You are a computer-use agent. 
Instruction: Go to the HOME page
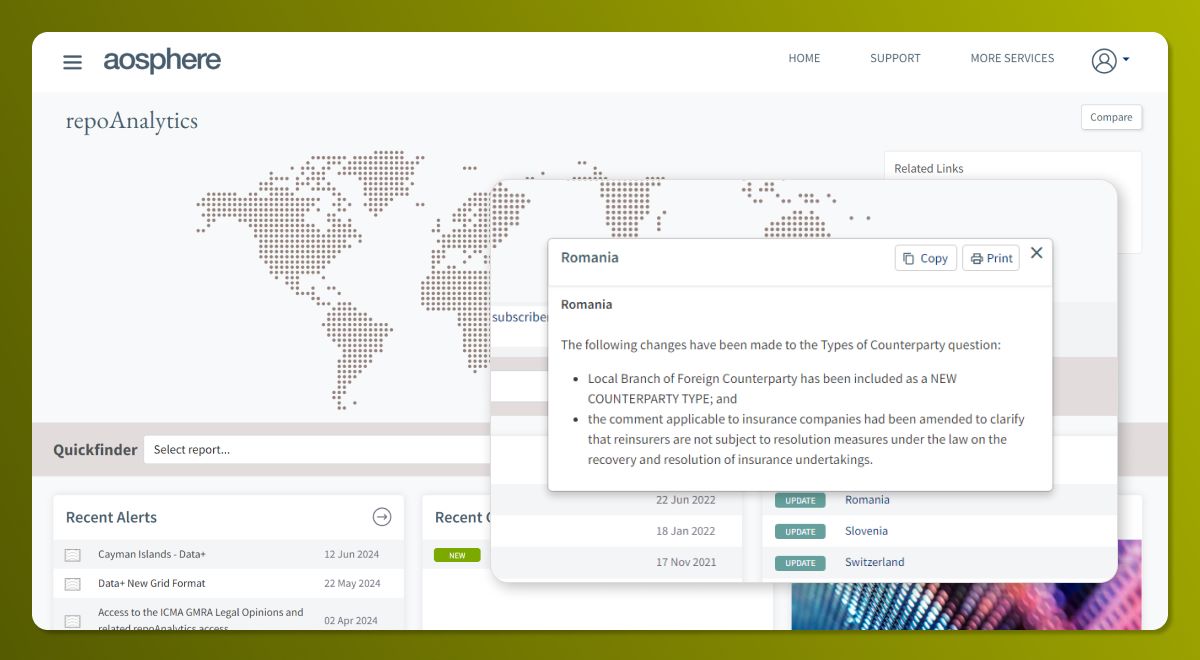tap(803, 58)
